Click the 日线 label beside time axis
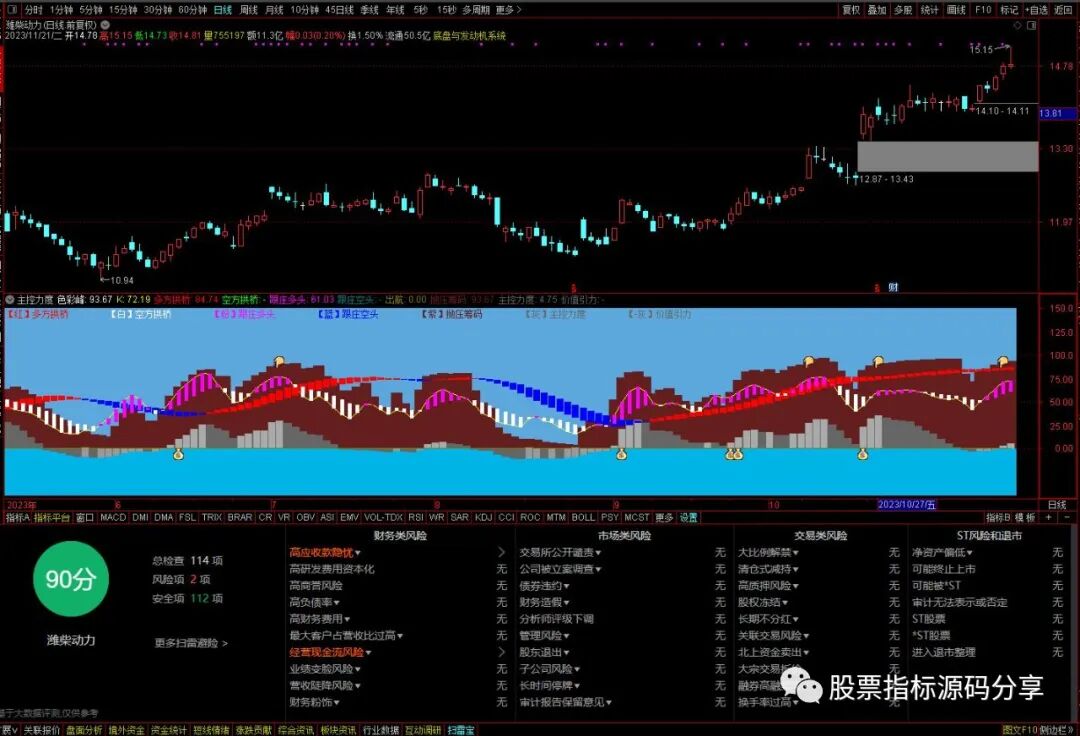The image size is (1080, 736). pos(1057,505)
